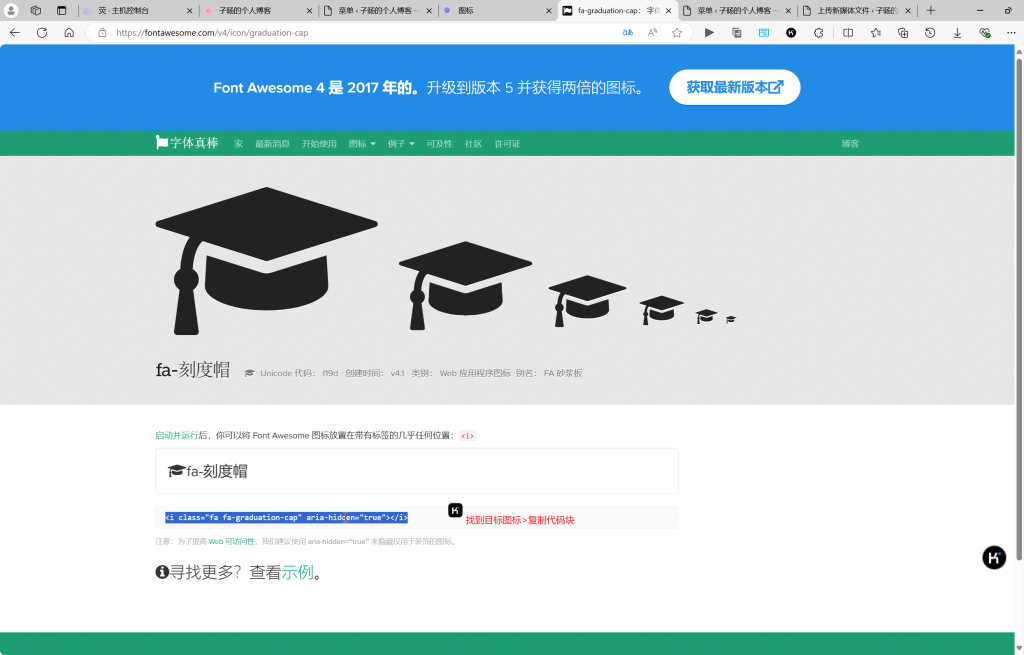Screen dimensions: 1024x655
Task: Open the vertical tabs actions icon
Action: tap(61, 10)
